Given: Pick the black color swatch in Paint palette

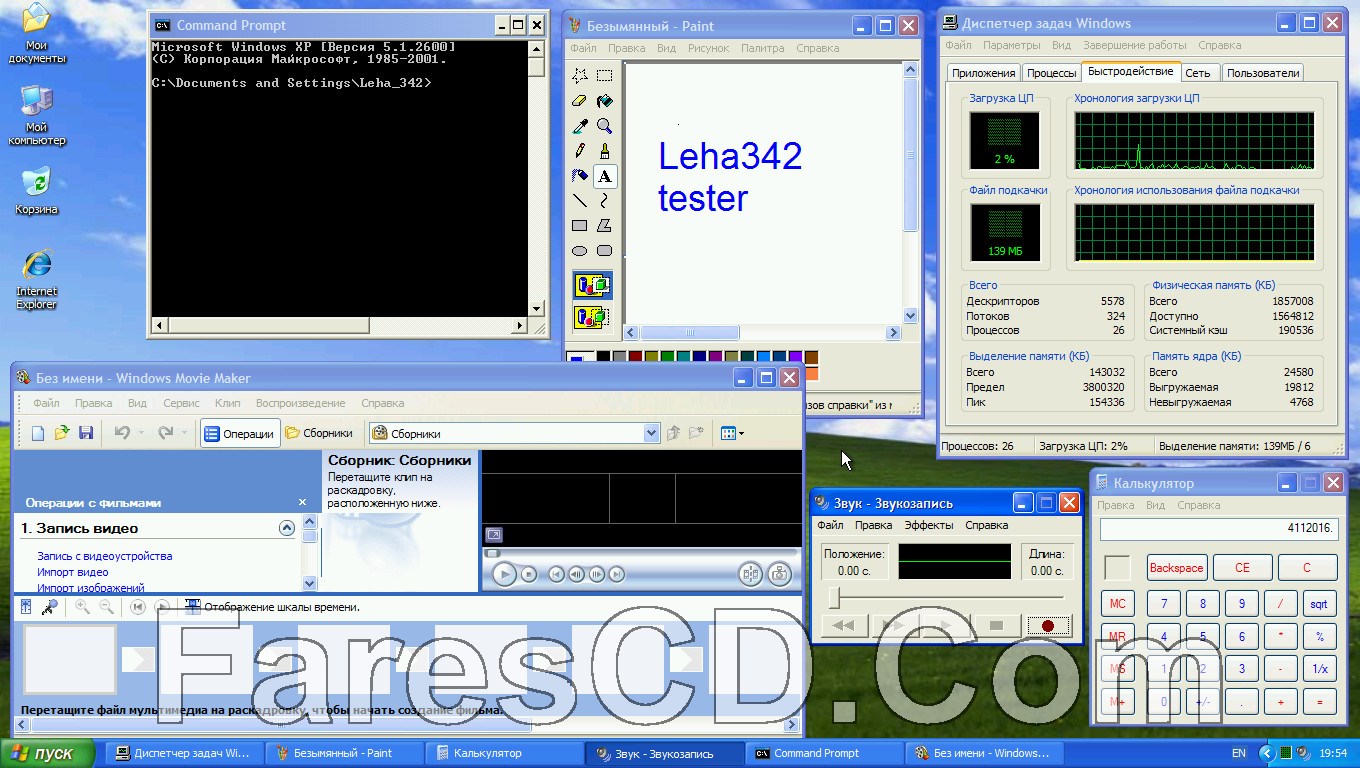Looking at the screenshot, I should pos(603,357).
